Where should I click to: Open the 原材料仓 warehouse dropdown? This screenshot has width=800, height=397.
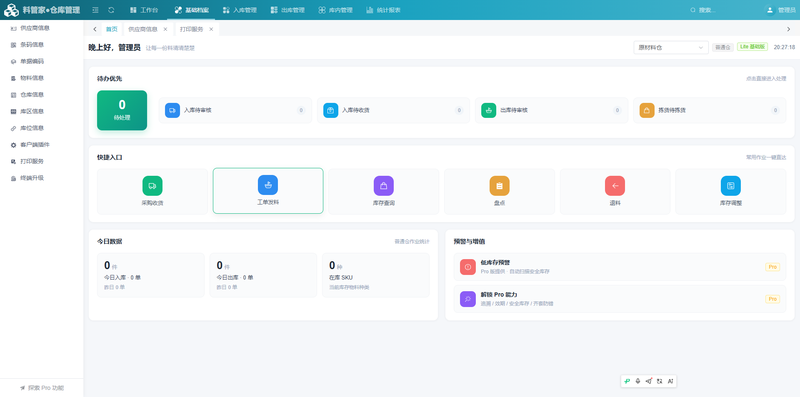coord(670,47)
